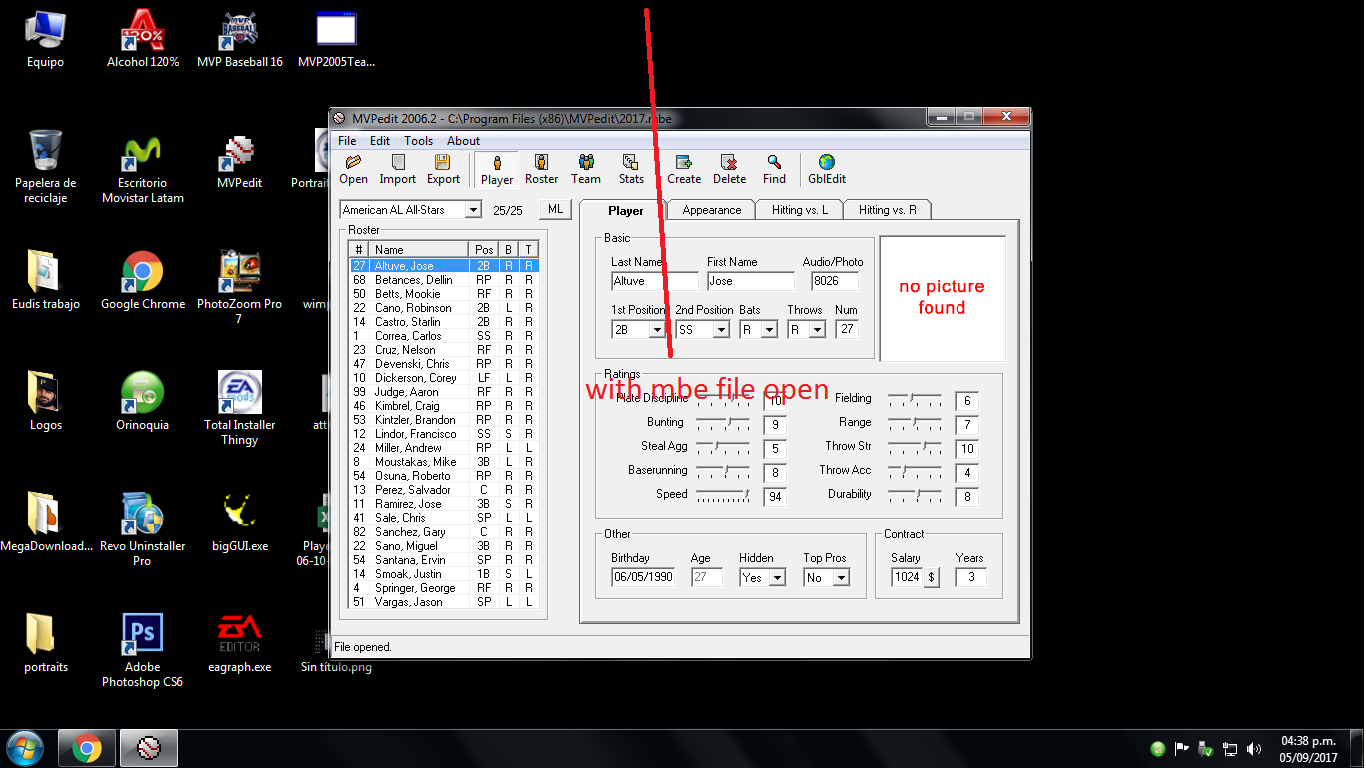1366x768 pixels.
Task: Click the ML button
Action: [x=555, y=209]
